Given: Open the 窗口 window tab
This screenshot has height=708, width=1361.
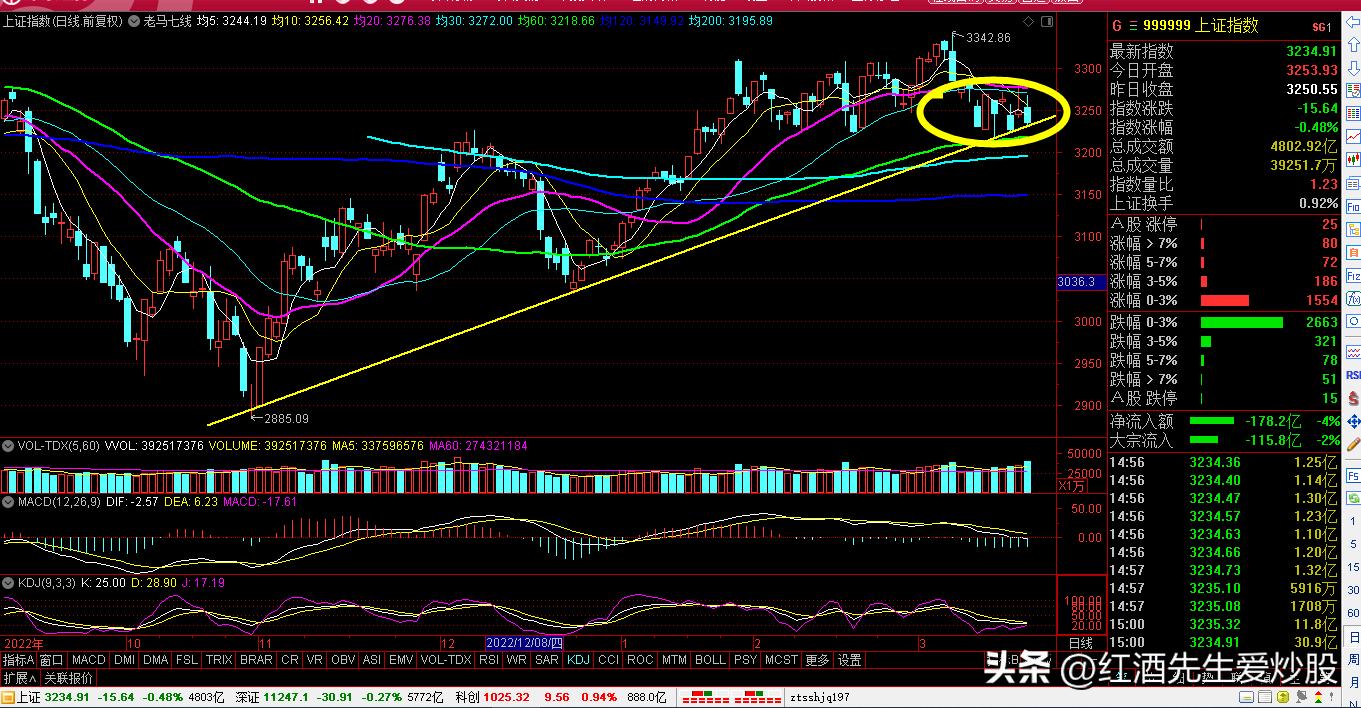Looking at the screenshot, I should (x=51, y=660).
